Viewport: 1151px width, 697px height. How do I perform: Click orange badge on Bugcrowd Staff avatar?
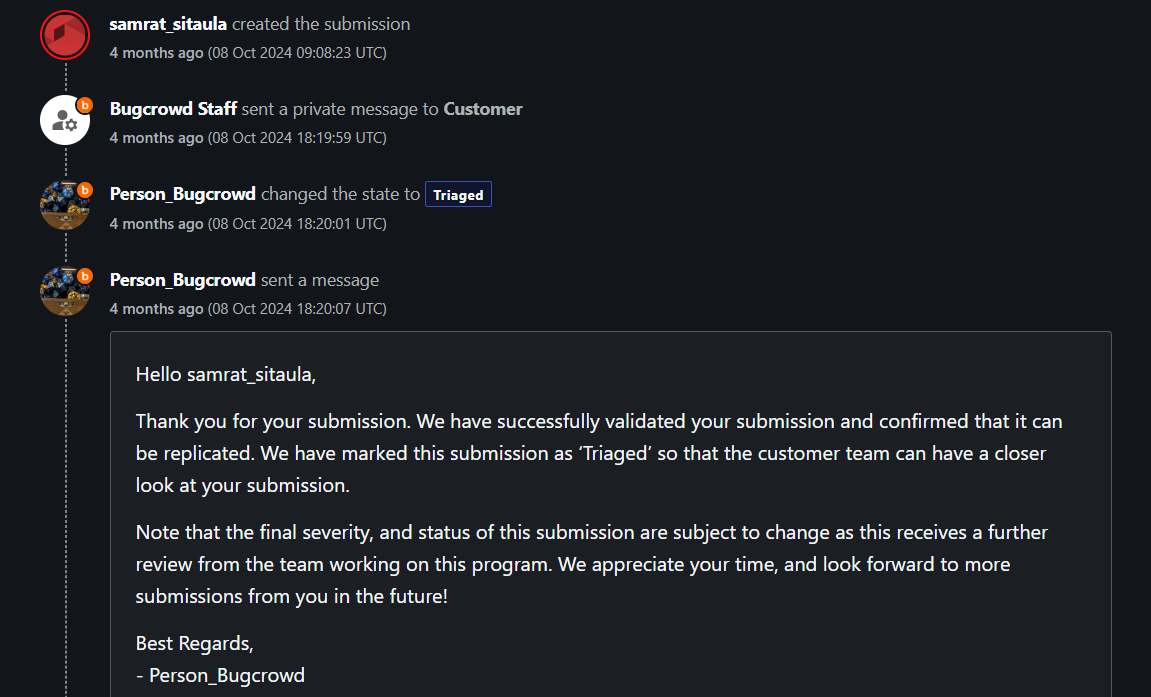click(x=85, y=104)
